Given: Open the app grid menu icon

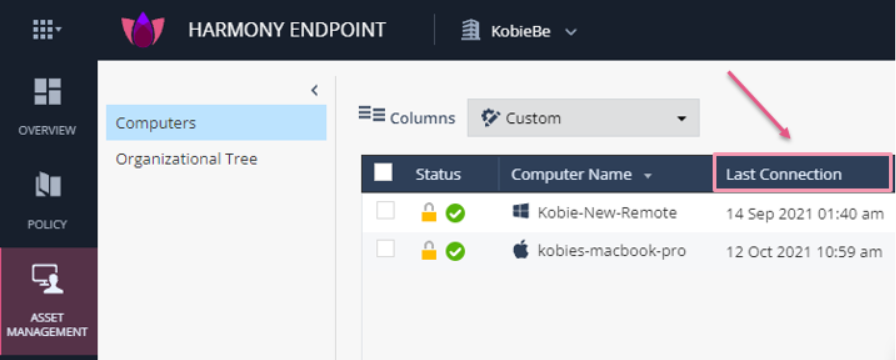Looking at the screenshot, I should 47,30.
